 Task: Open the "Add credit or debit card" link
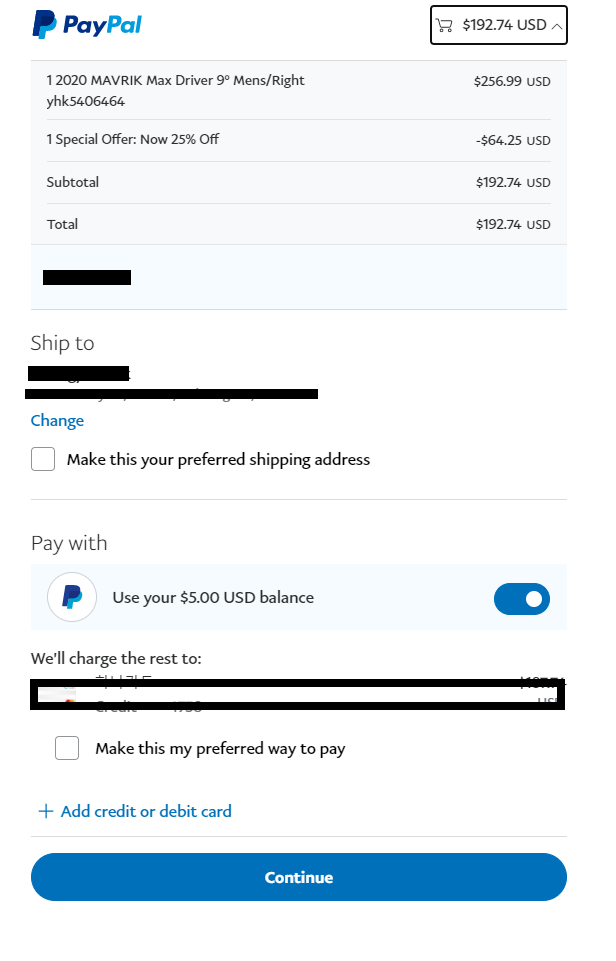click(x=146, y=811)
